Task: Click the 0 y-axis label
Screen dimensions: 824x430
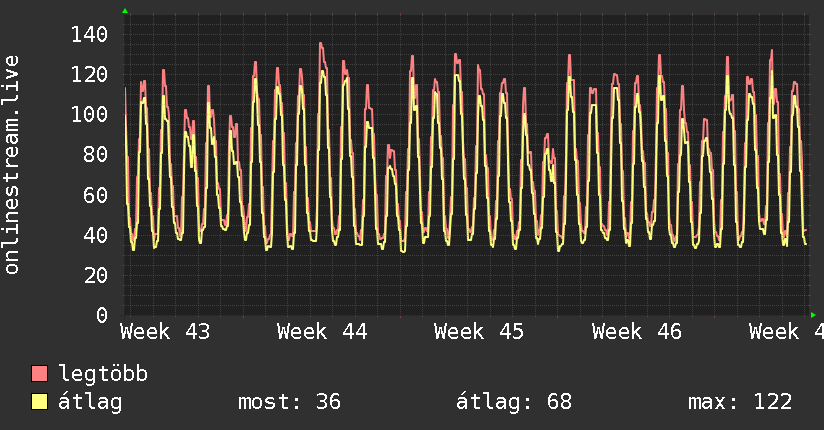Action: point(102,315)
